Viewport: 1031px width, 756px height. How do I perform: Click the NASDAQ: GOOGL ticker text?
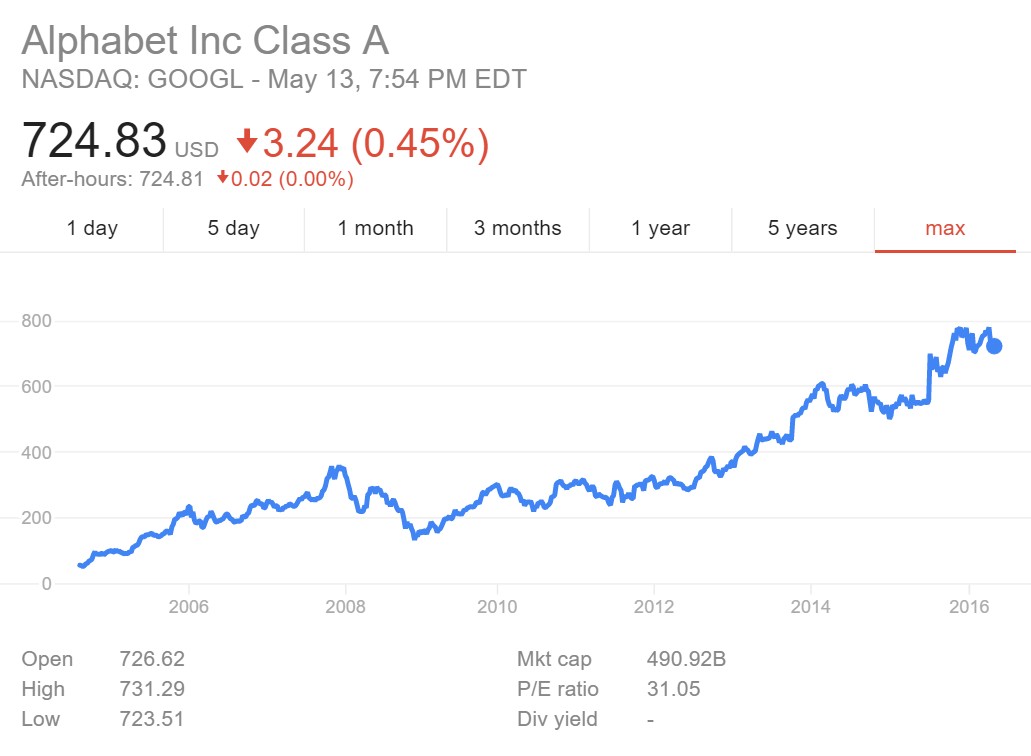click(x=132, y=79)
